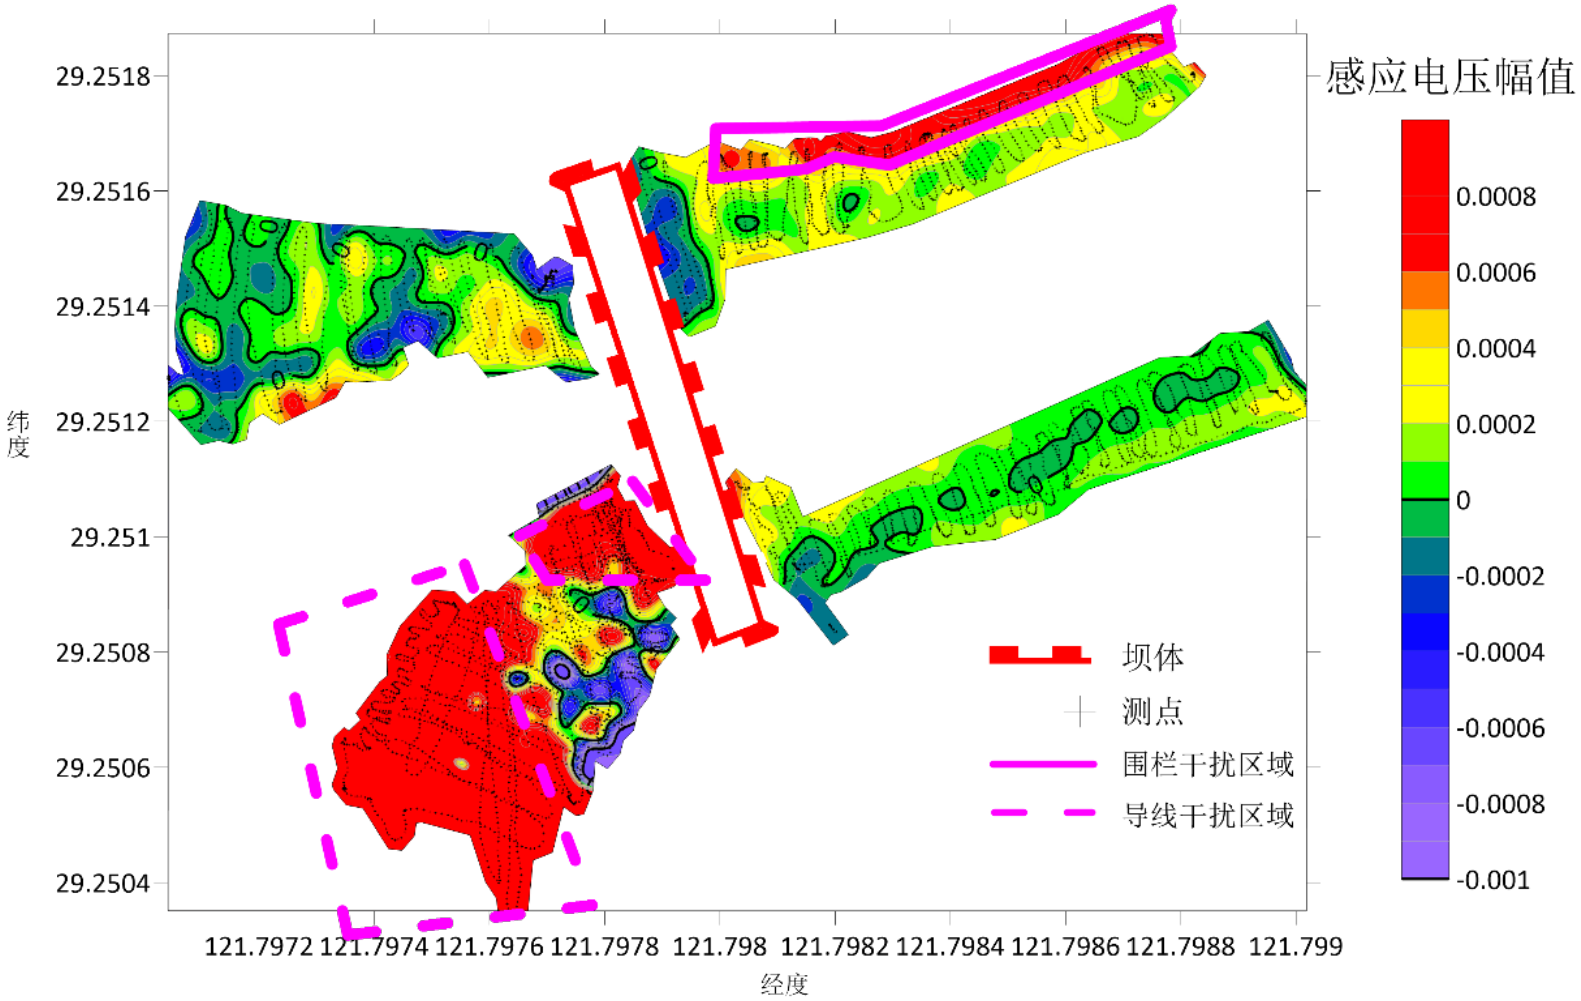The height and width of the screenshot is (1001, 1581).
Task: Click the colorbar 0 value label
Action: coord(1462,500)
